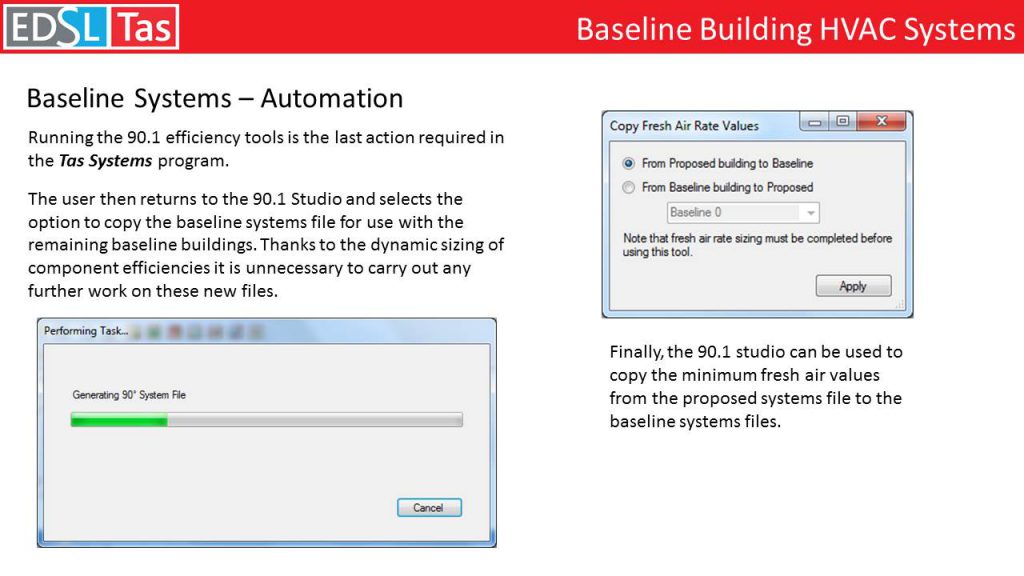Open the Baseline 0 dropdown arrow
The width and height of the screenshot is (1024, 576).
pyautogui.click(x=809, y=213)
